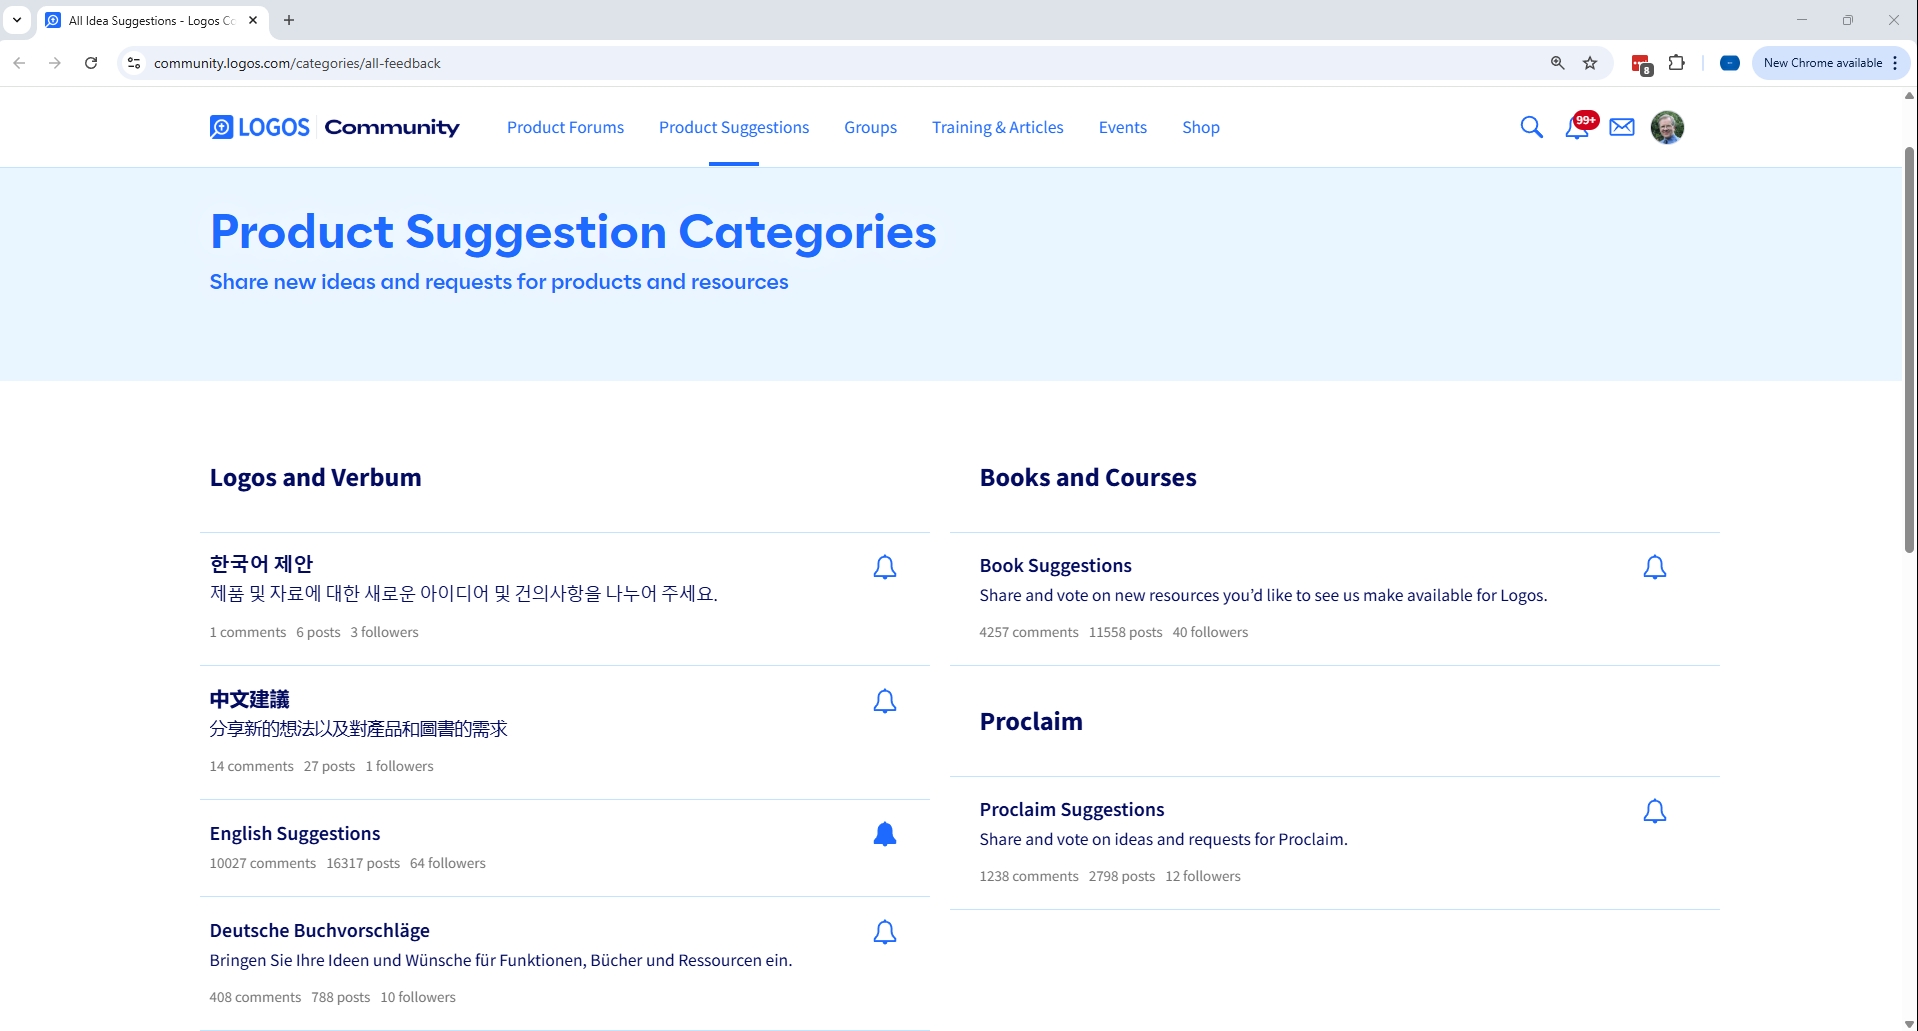Click the 'Books and Courses' heading
This screenshot has width=1918, height=1031.
[1088, 477]
